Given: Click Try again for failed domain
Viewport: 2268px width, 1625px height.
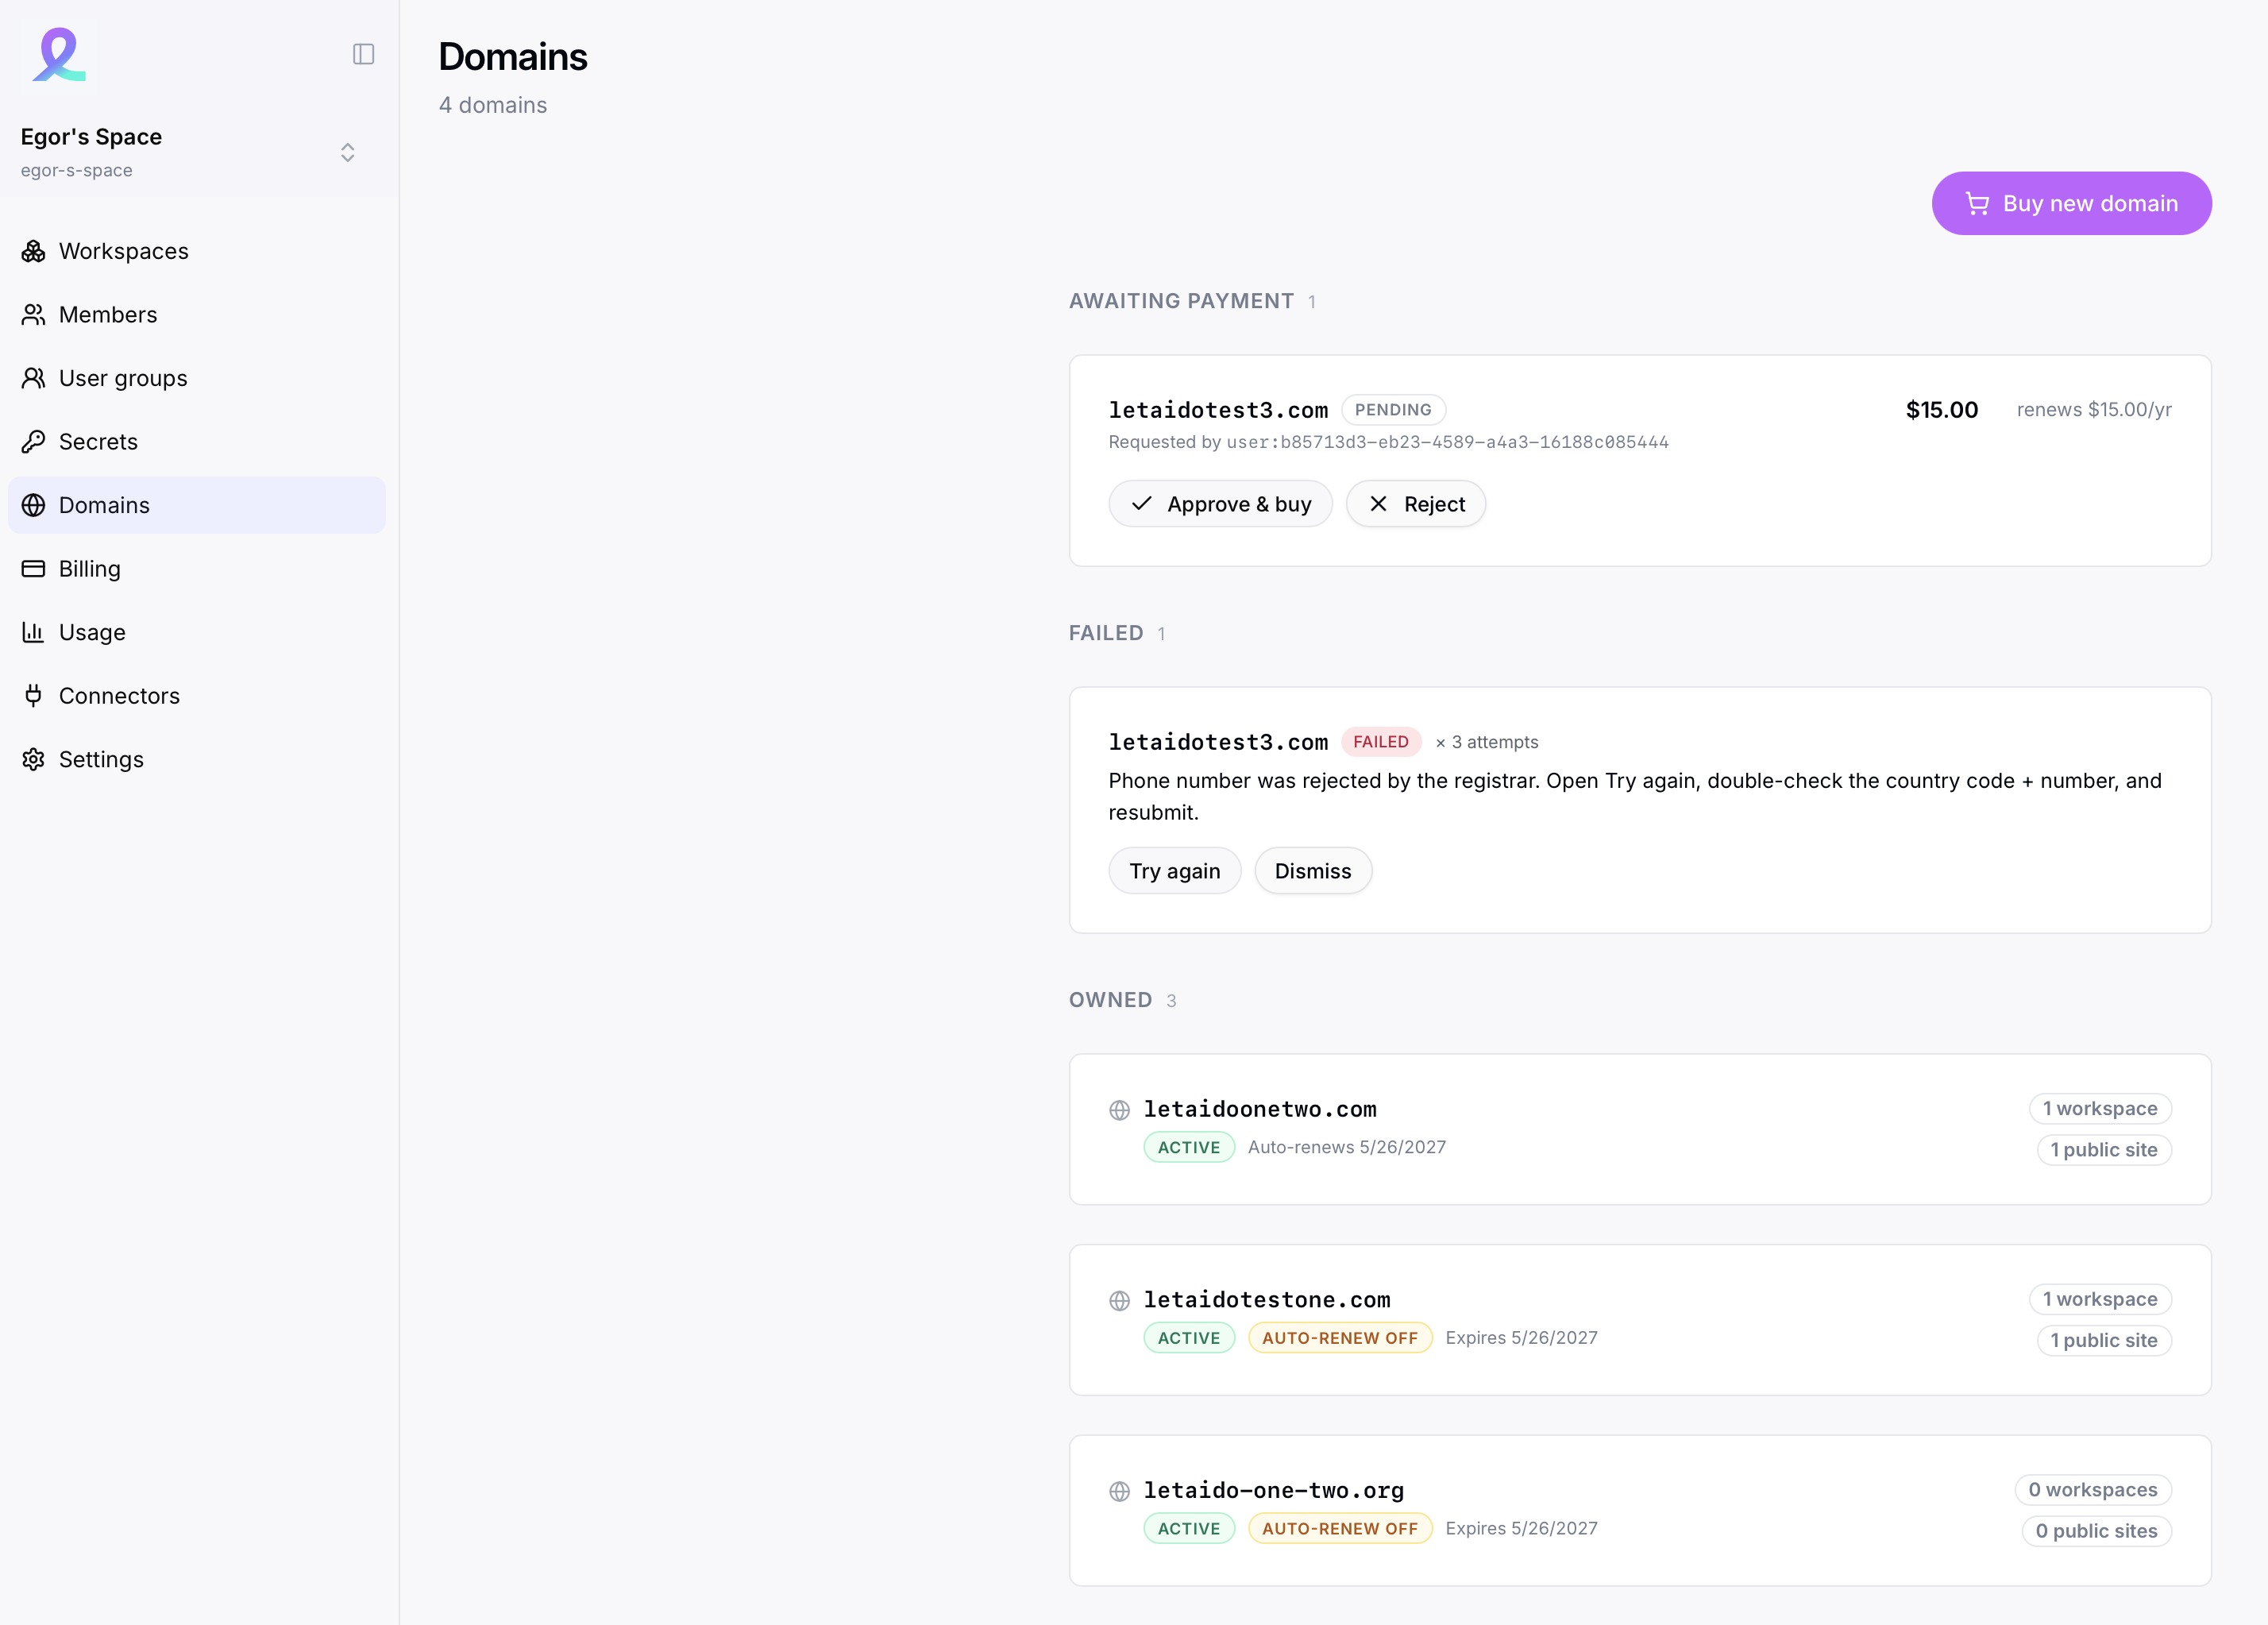Looking at the screenshot, I should click(1175, 871).
